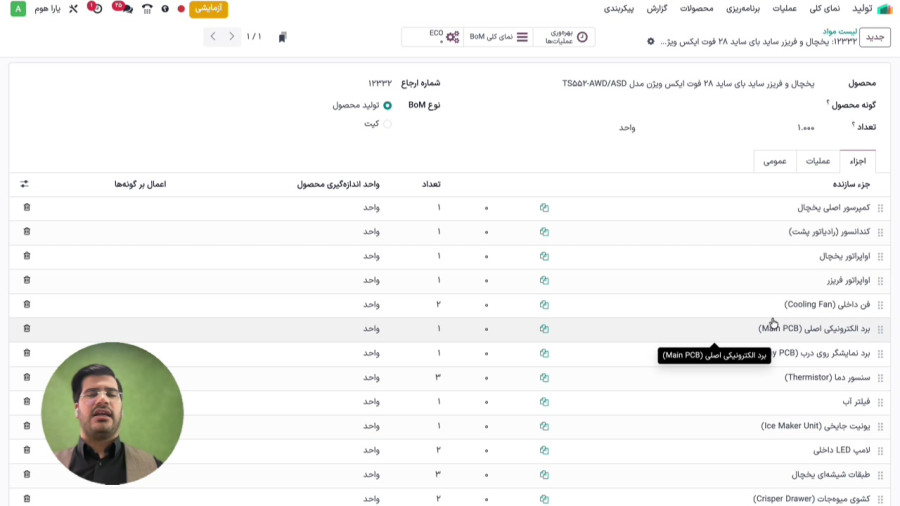
Task: Click the quantity field showing ۱.۰۰۰
Action: coord(805,128)
